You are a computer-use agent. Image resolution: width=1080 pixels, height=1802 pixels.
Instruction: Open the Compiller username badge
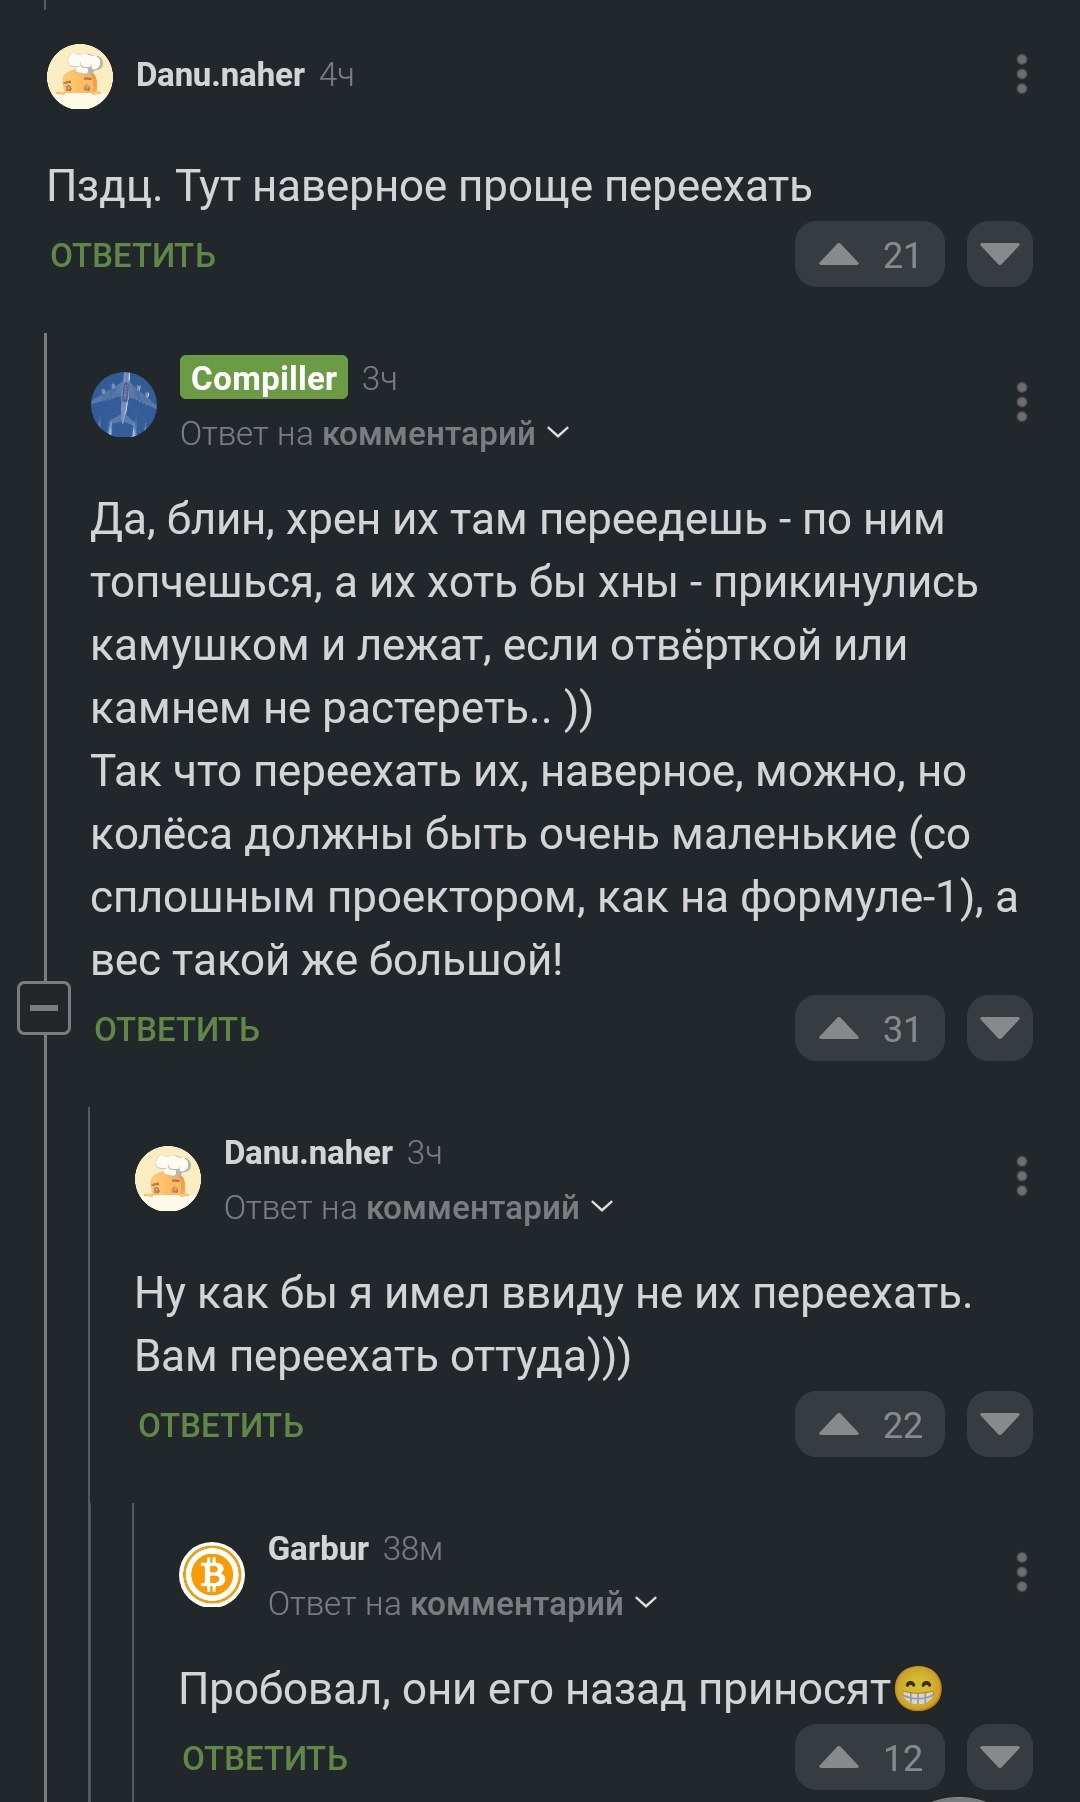(x=264, y=378)
